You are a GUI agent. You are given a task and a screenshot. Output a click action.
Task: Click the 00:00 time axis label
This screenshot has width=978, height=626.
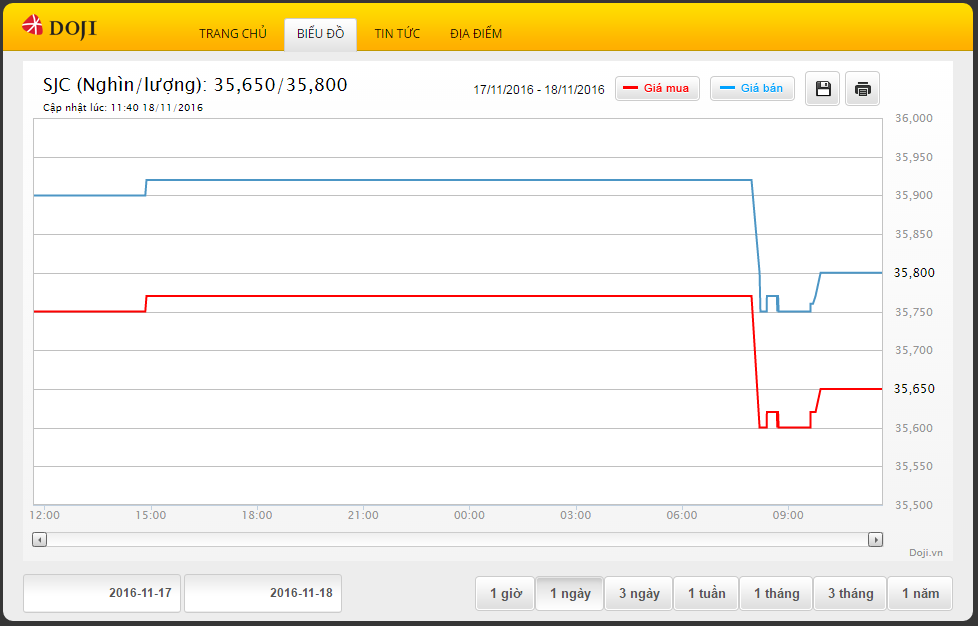[469, 516]
